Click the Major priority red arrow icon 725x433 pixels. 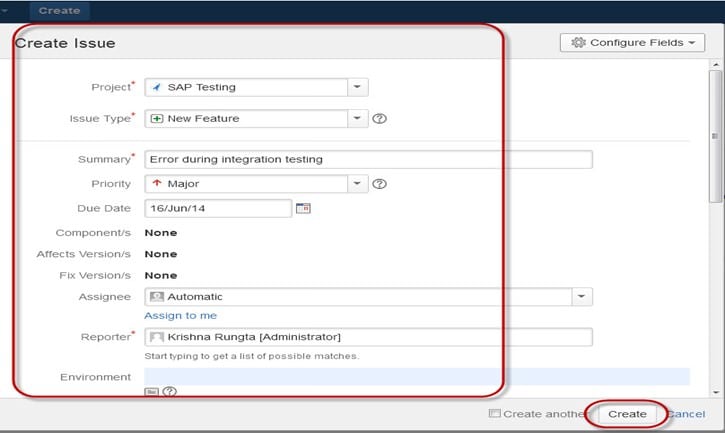coord(156,184)
